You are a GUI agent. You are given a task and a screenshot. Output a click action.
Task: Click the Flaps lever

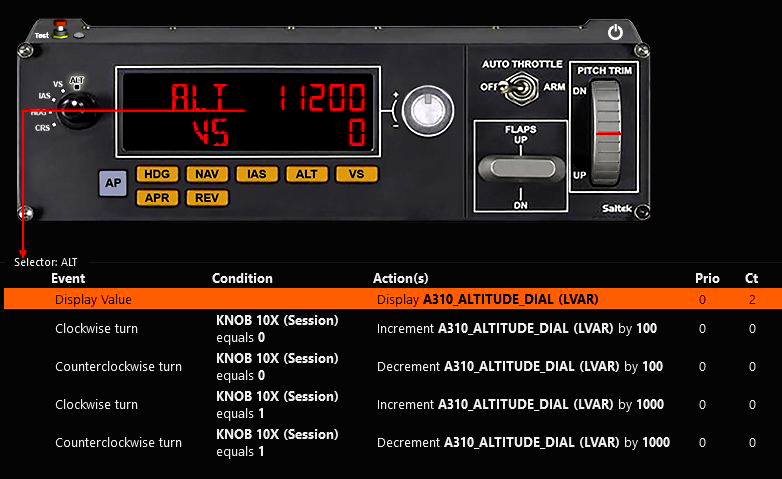[x=518, y=166]
